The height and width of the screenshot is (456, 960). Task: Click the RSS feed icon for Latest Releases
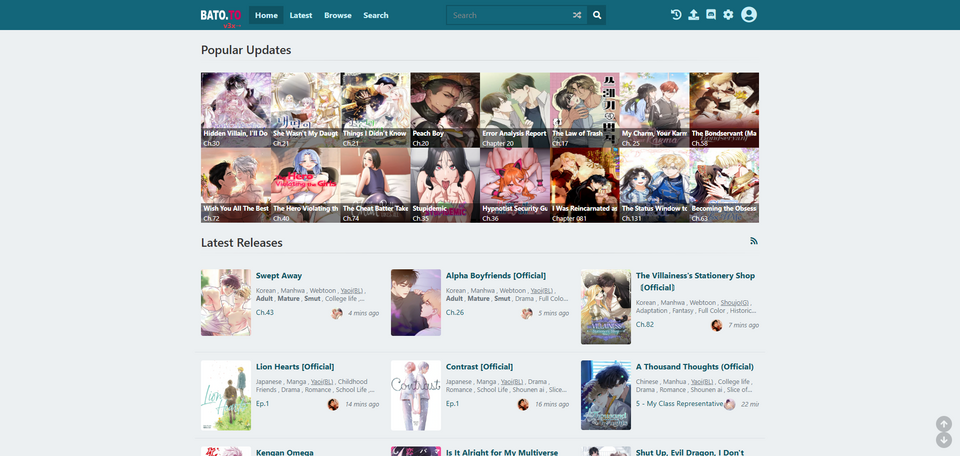[754, 241]
